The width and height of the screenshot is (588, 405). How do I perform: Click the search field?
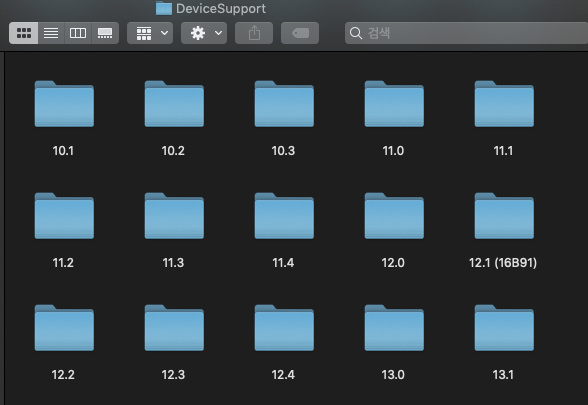coord(466,33)
